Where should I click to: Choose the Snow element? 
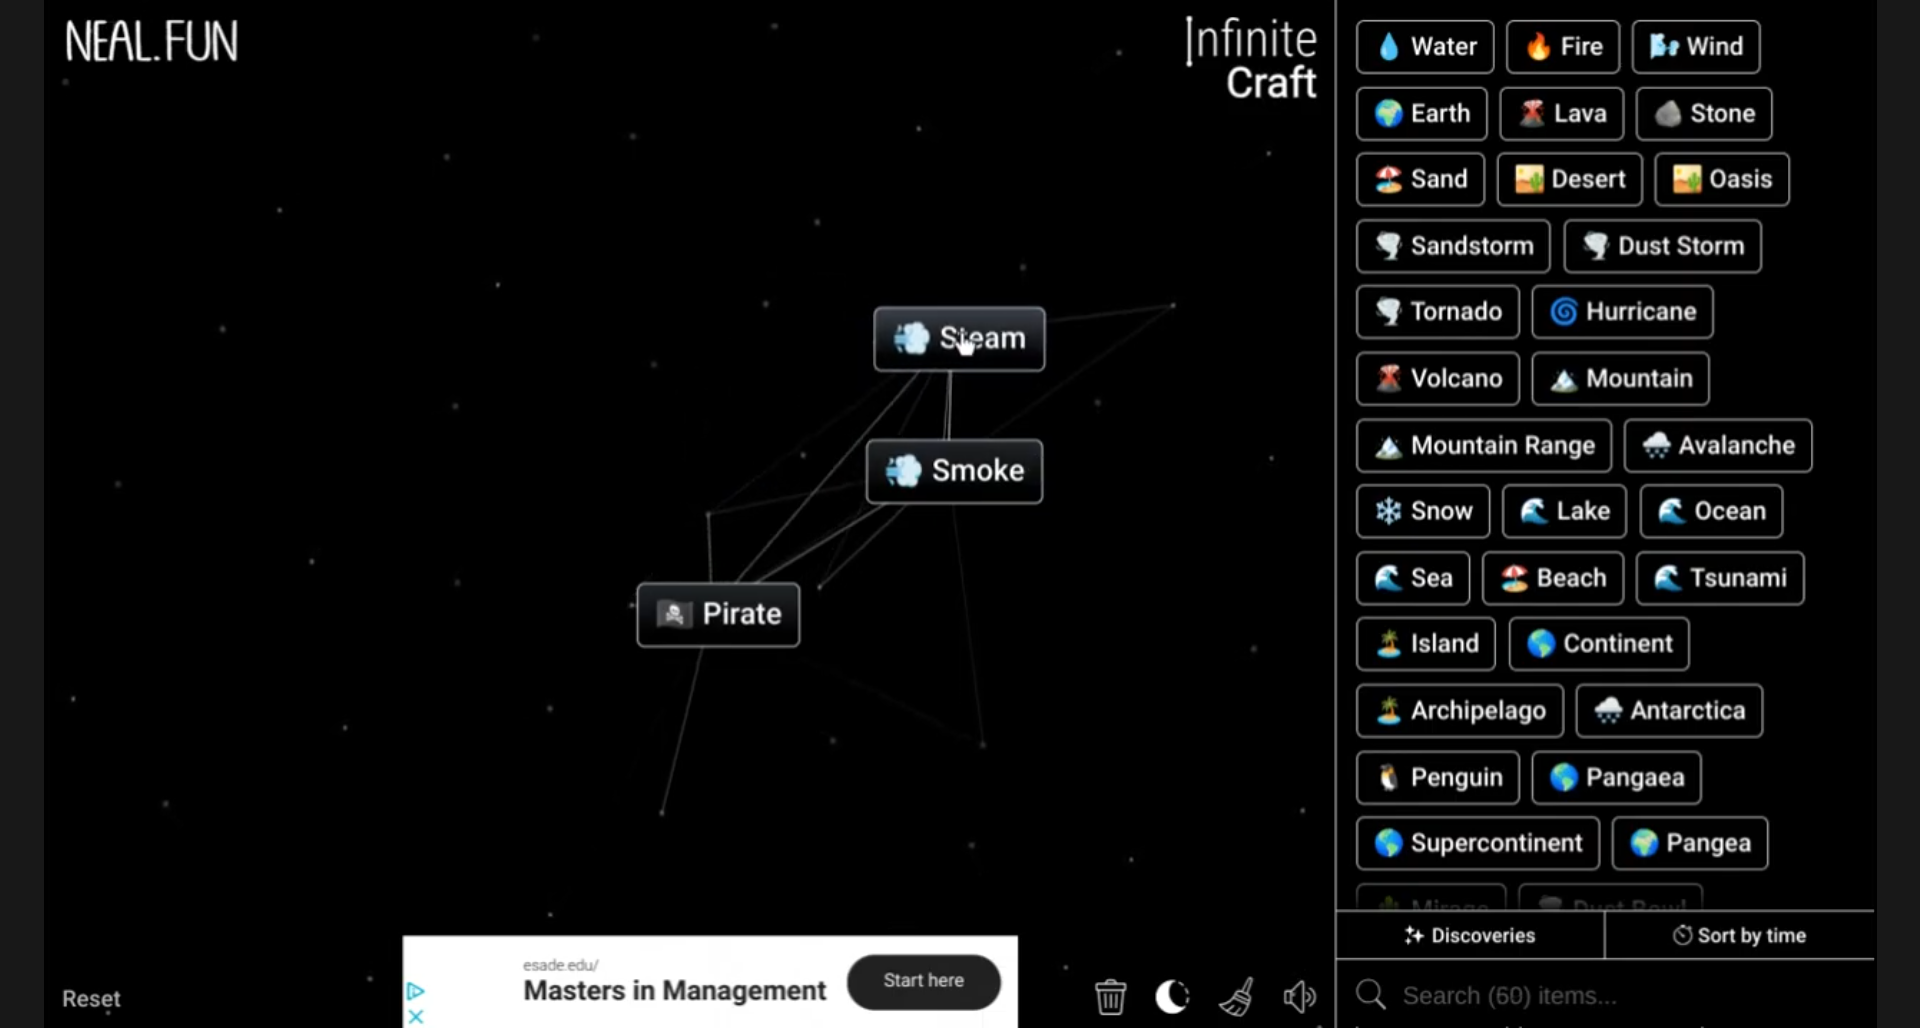[1423, 512]
